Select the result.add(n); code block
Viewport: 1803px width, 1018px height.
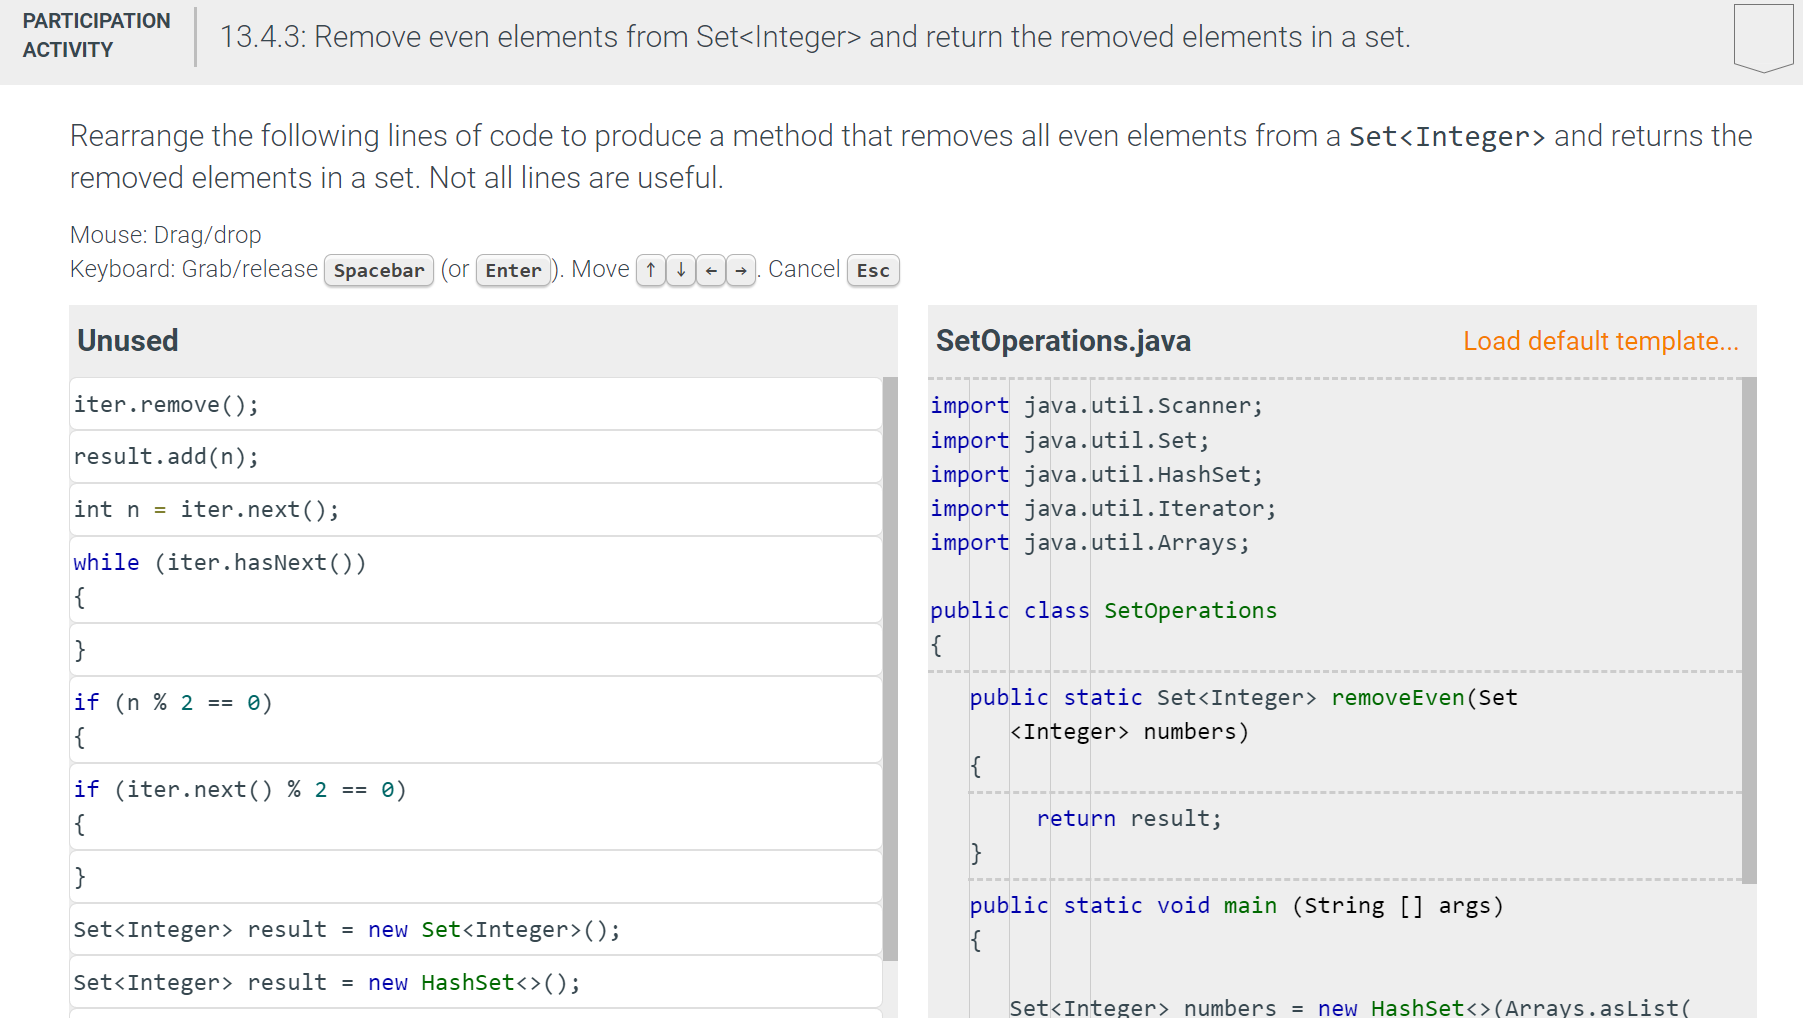coord(475,457)
